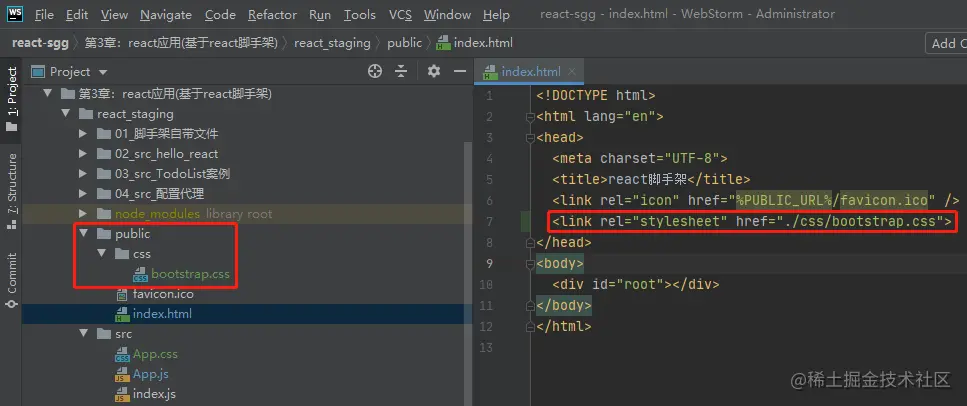967x406 pixels.
Task: Hide the Project panel with minus icon
Action: tap(459, 72)
